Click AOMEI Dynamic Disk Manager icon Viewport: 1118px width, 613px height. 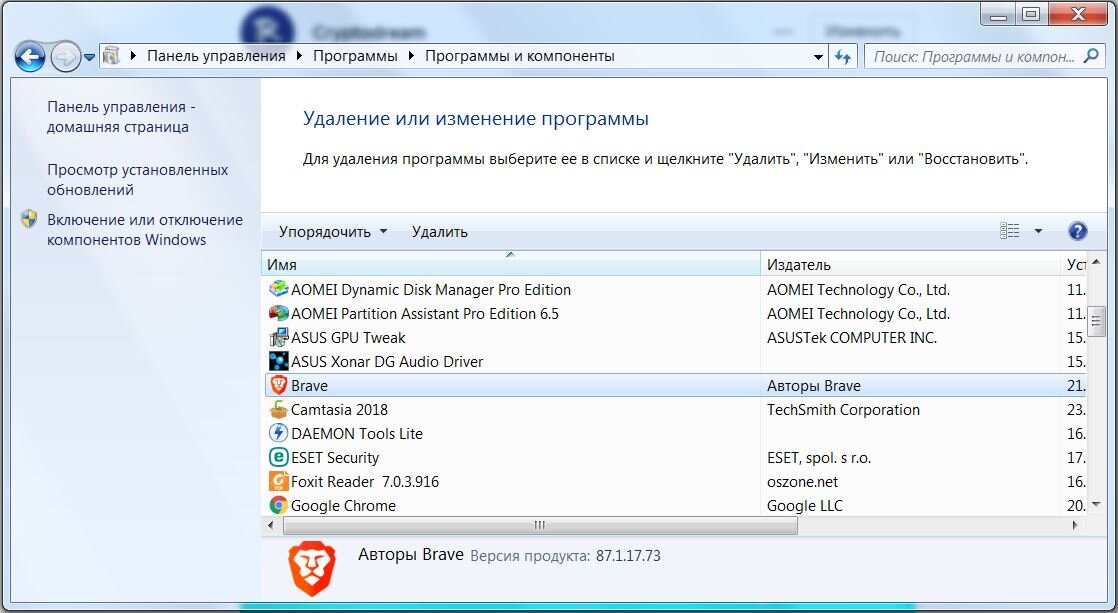pyautogui.click(x=278, y=289)
